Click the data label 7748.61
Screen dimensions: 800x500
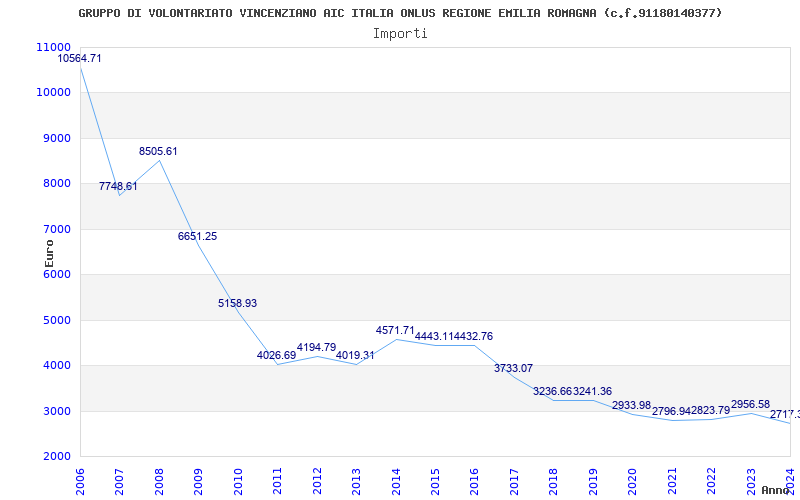point(118,186)
